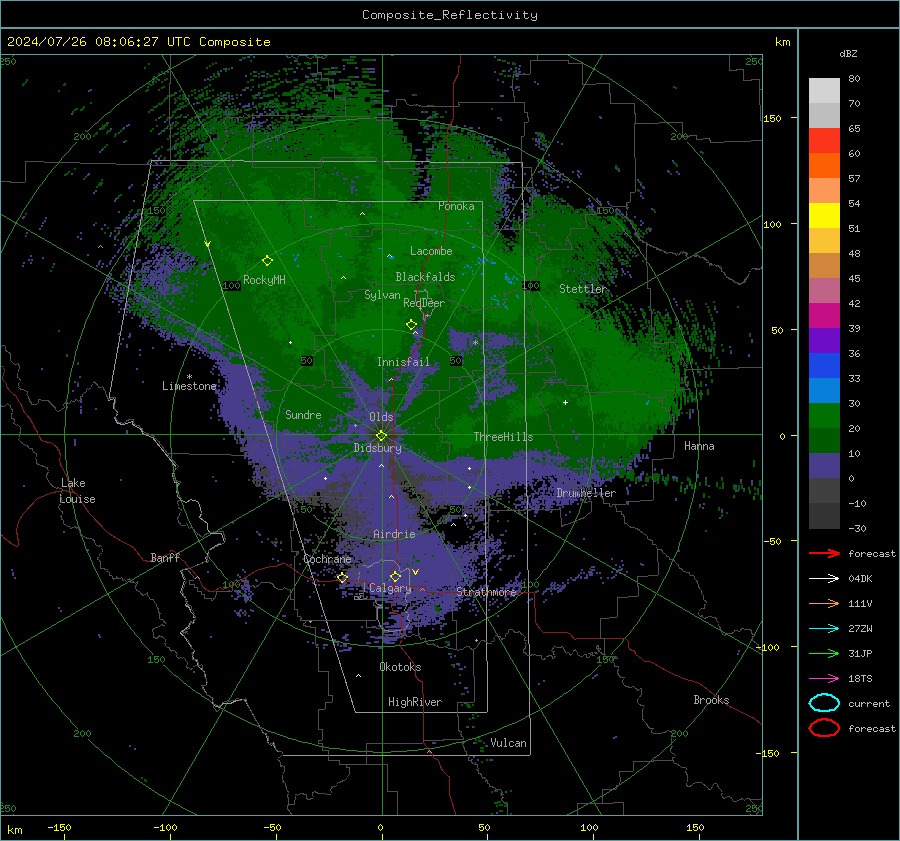900x841 pixels.
Task: Click the 'Cochrane' label
Action: [x=327, y=559]
